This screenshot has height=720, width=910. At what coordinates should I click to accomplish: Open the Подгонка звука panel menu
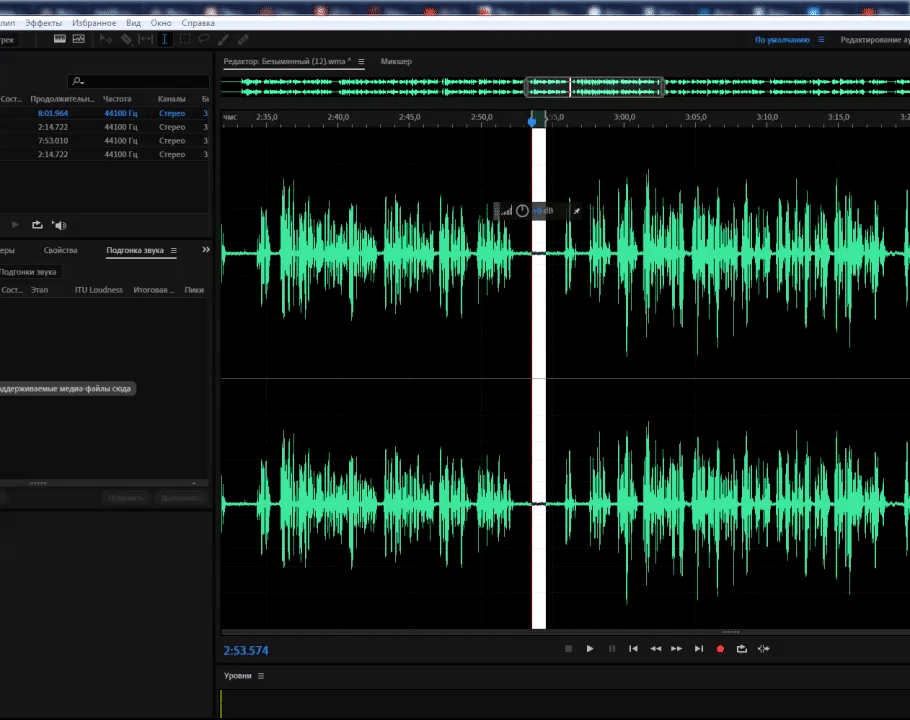[173, 251]
